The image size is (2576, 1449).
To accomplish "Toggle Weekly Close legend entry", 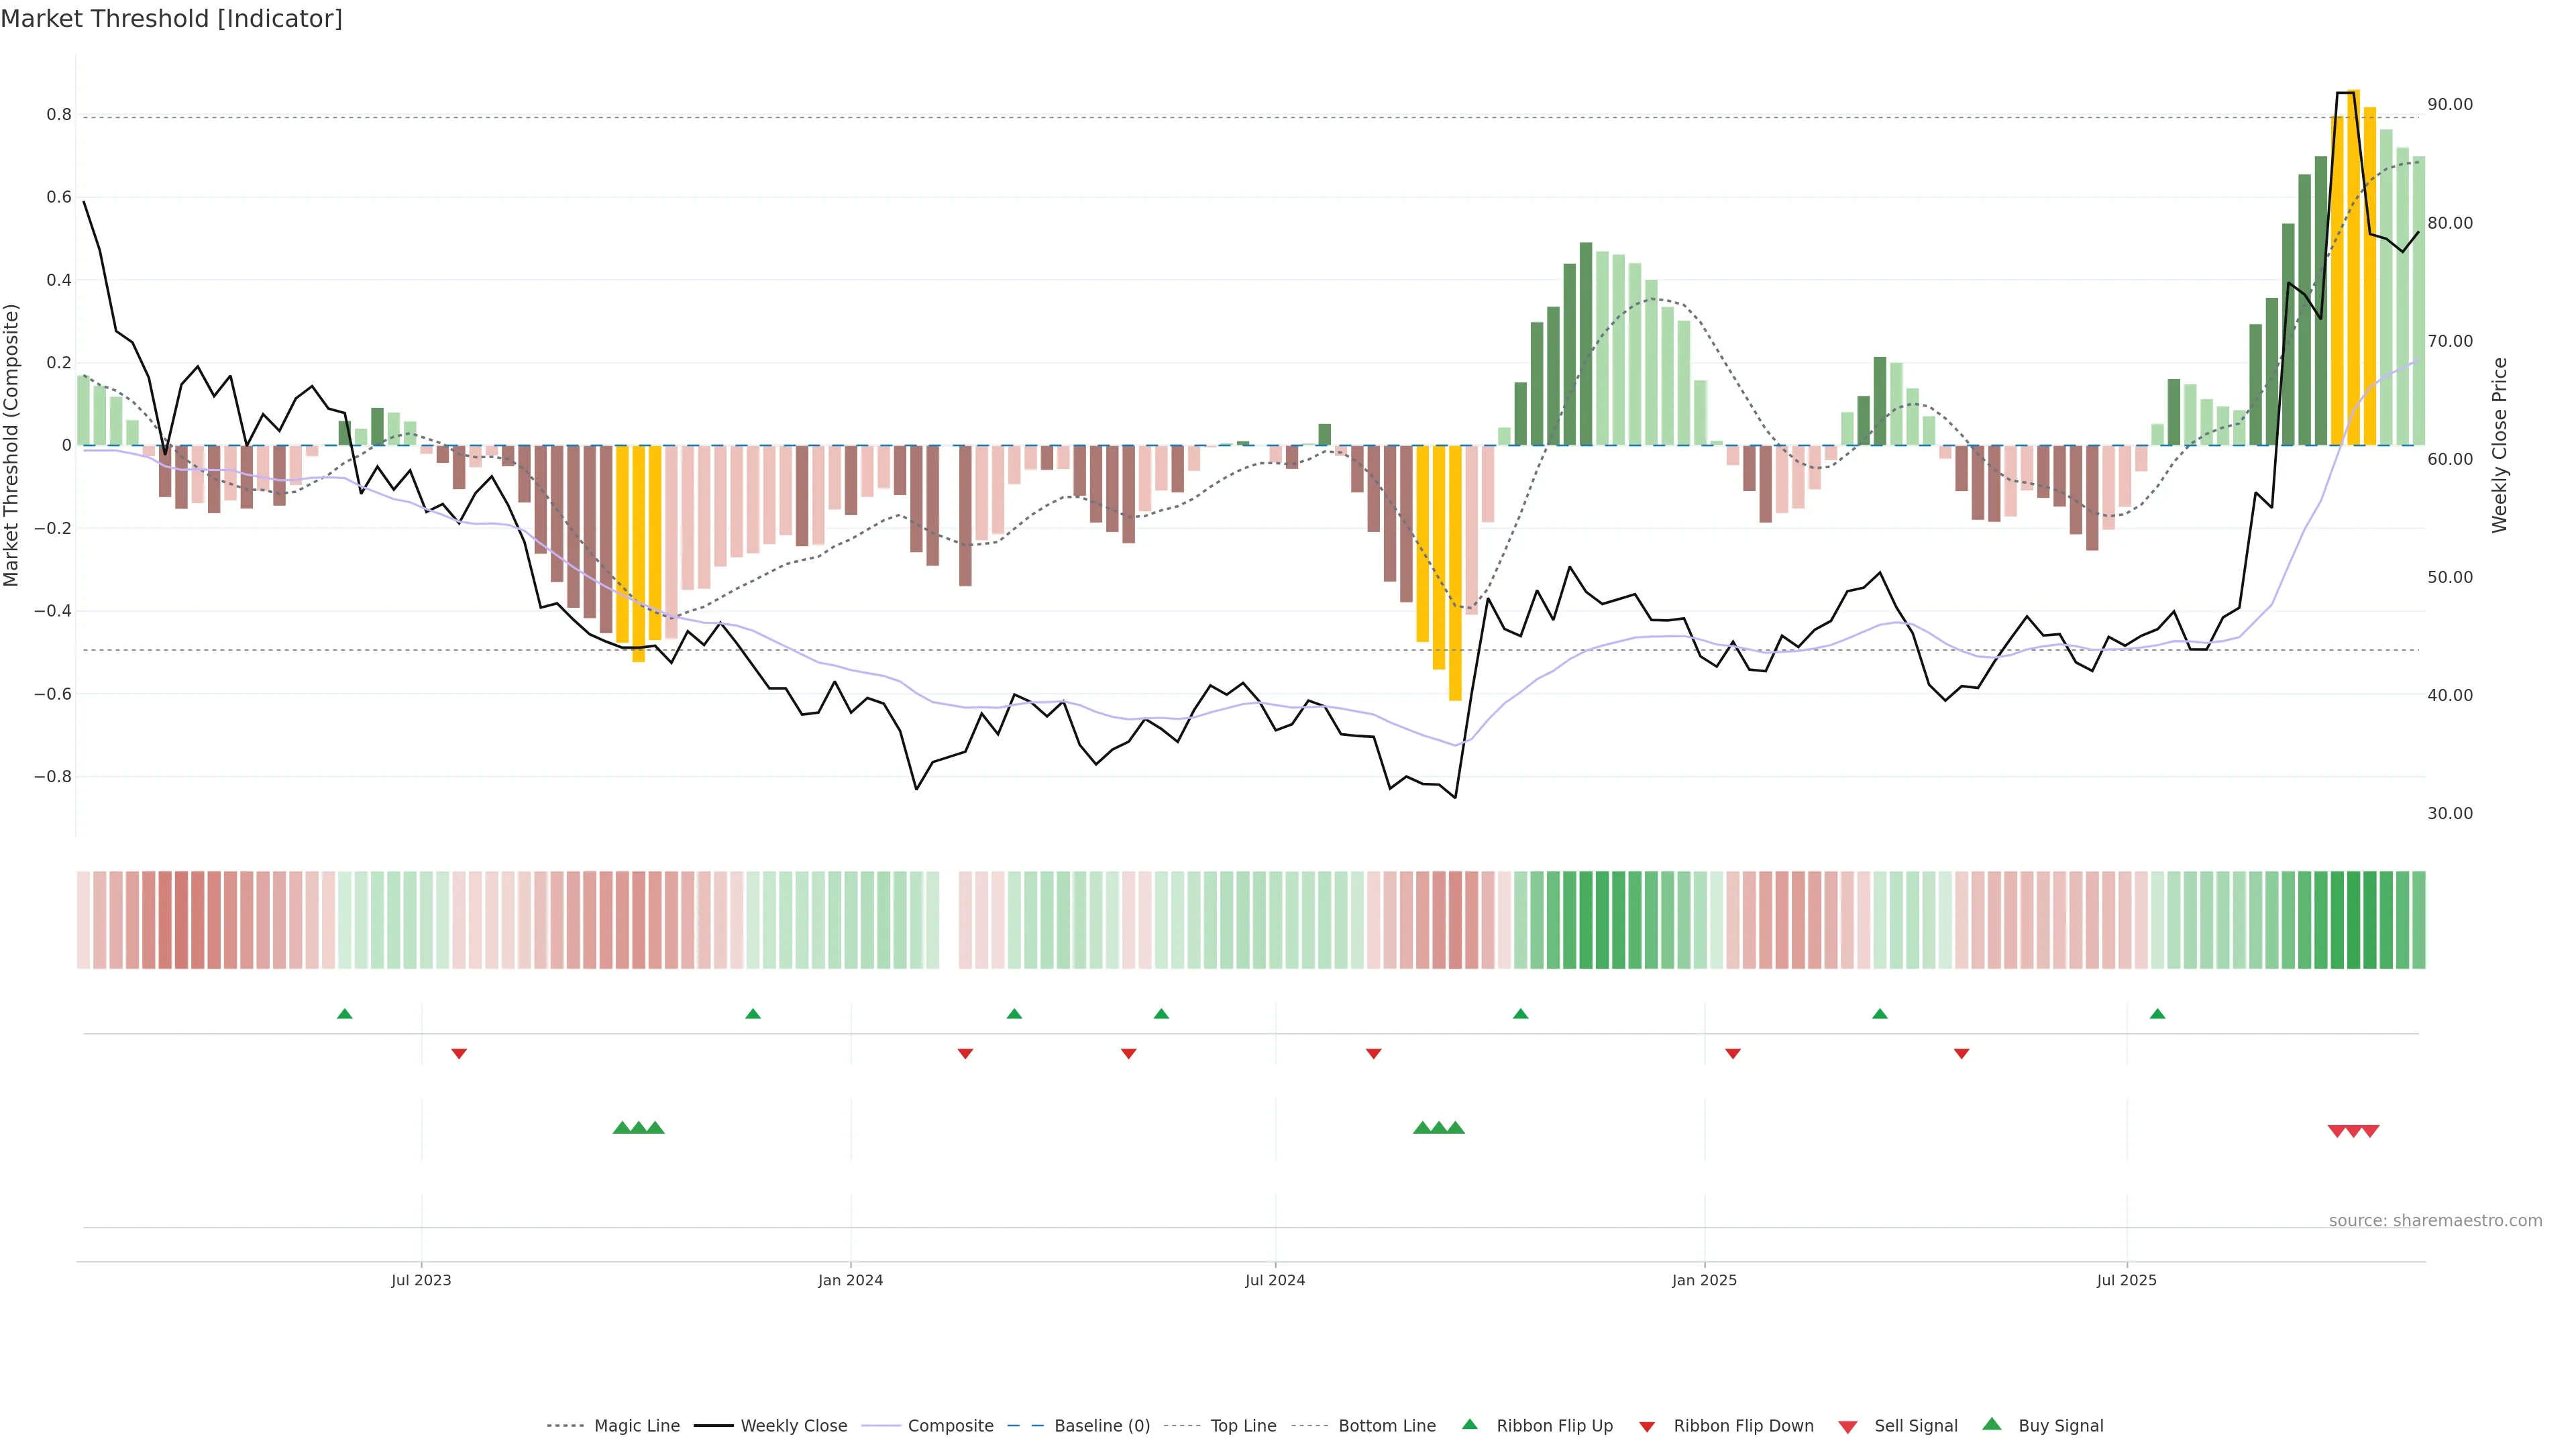I will tap(793, 1426).
